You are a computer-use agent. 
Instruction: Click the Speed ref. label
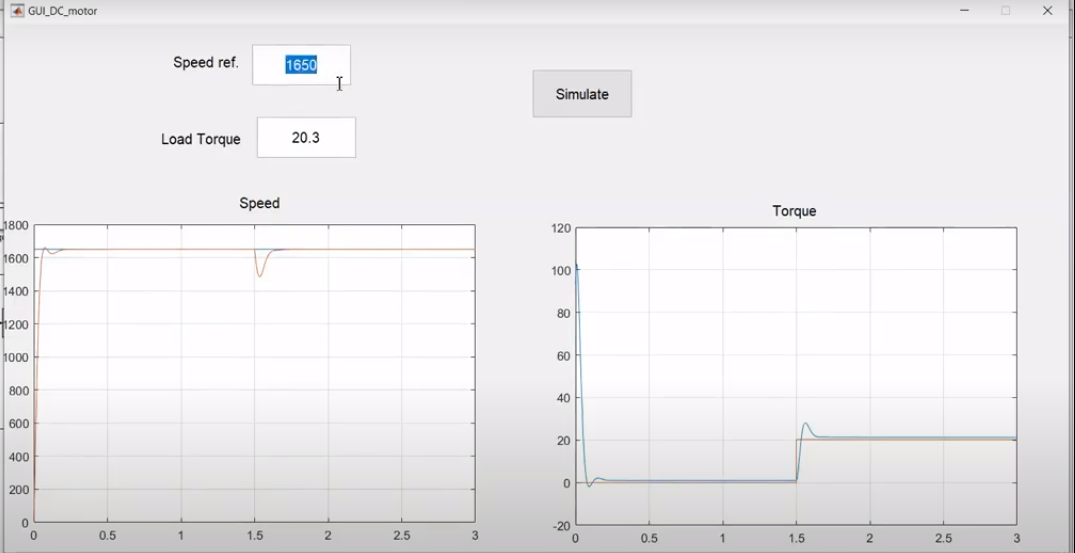click(206, 62)
